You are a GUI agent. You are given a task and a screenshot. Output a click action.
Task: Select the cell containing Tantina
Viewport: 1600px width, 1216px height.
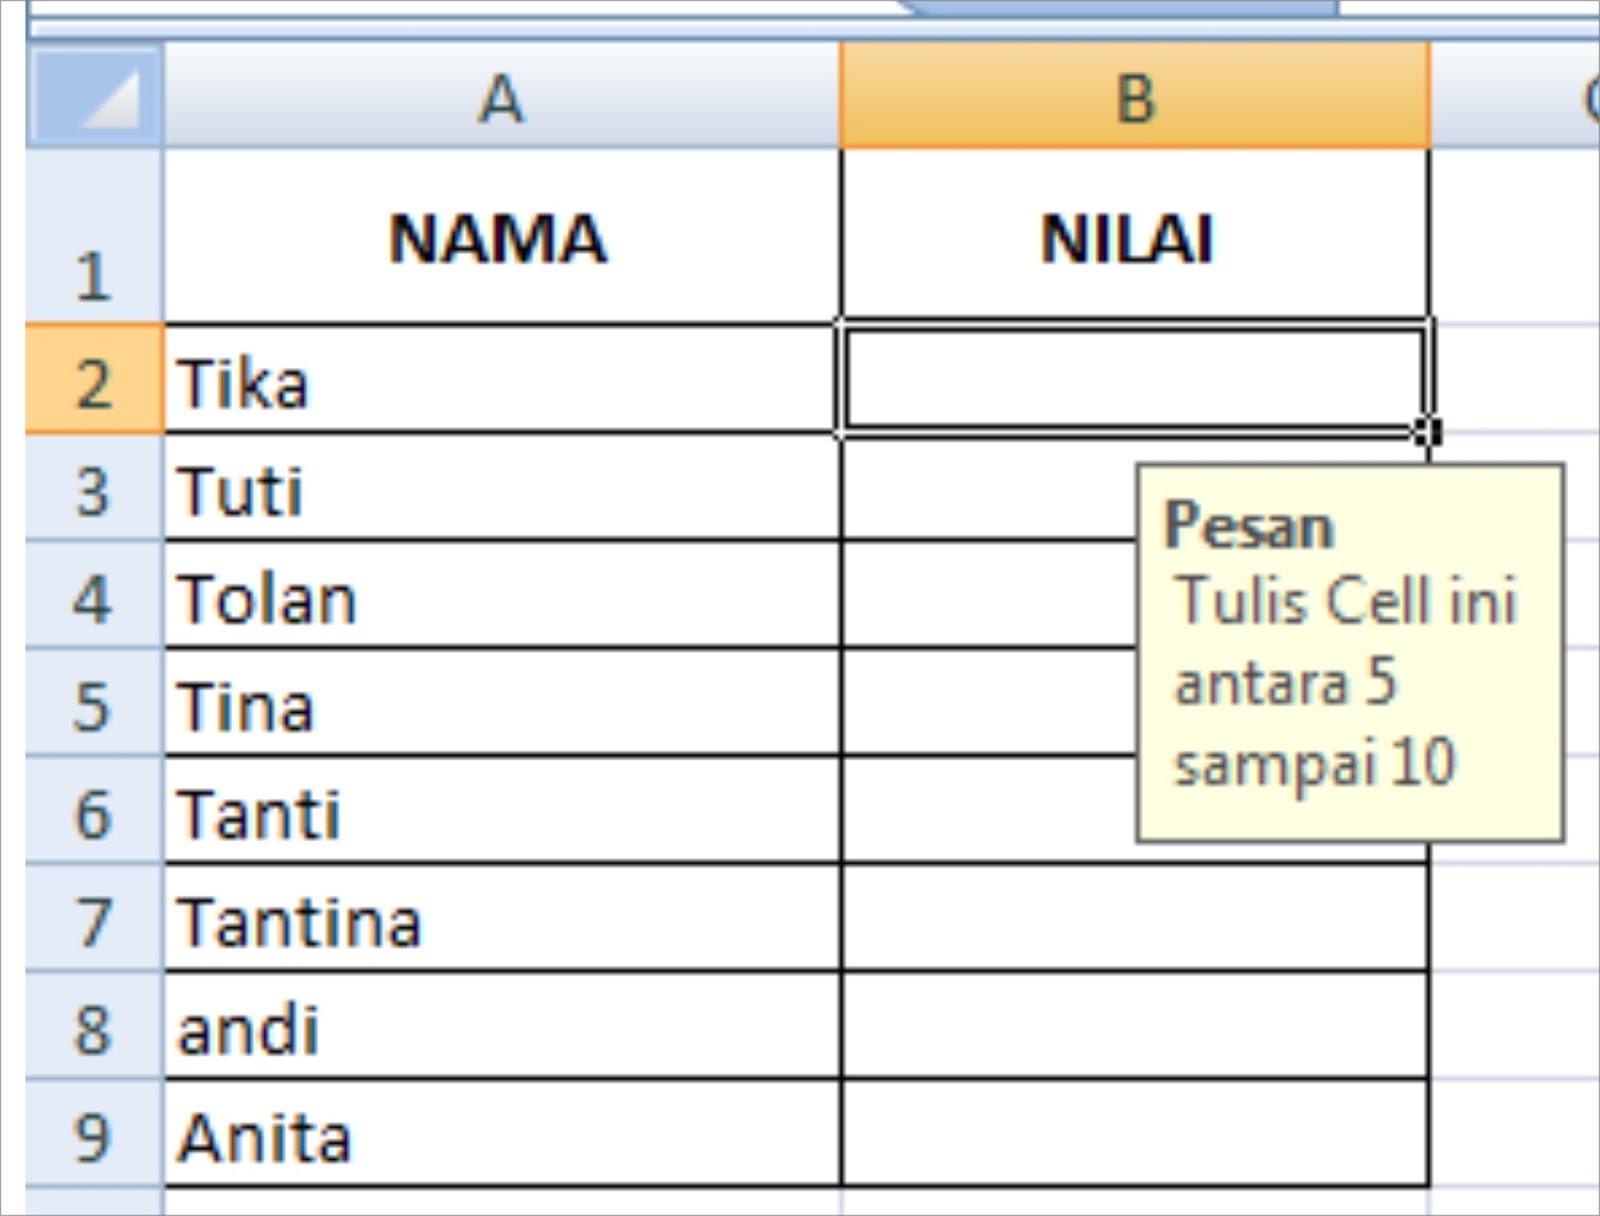pyautogui.click(x=501, y=920)
